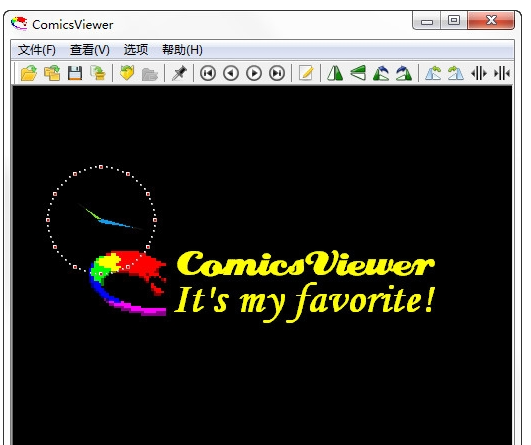Open the 选项 menu

[136, 50]
